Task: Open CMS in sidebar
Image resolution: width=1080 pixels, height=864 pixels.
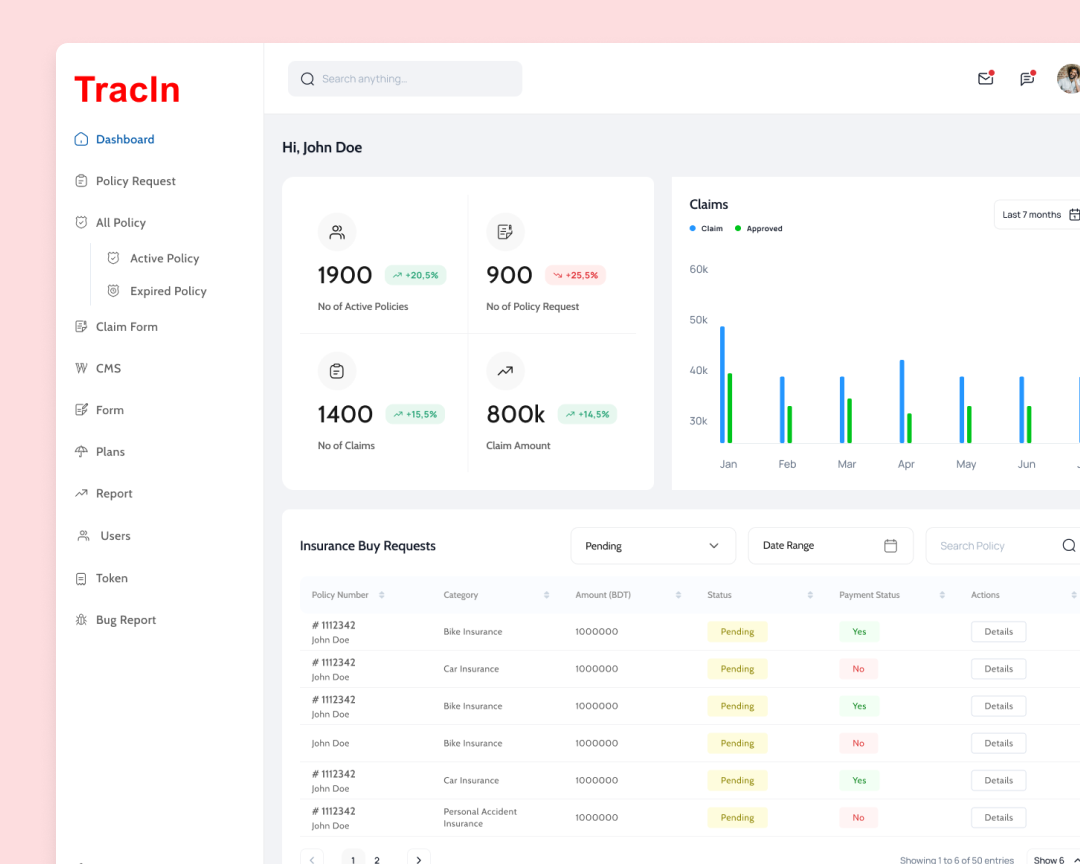Action: (97, 369)
